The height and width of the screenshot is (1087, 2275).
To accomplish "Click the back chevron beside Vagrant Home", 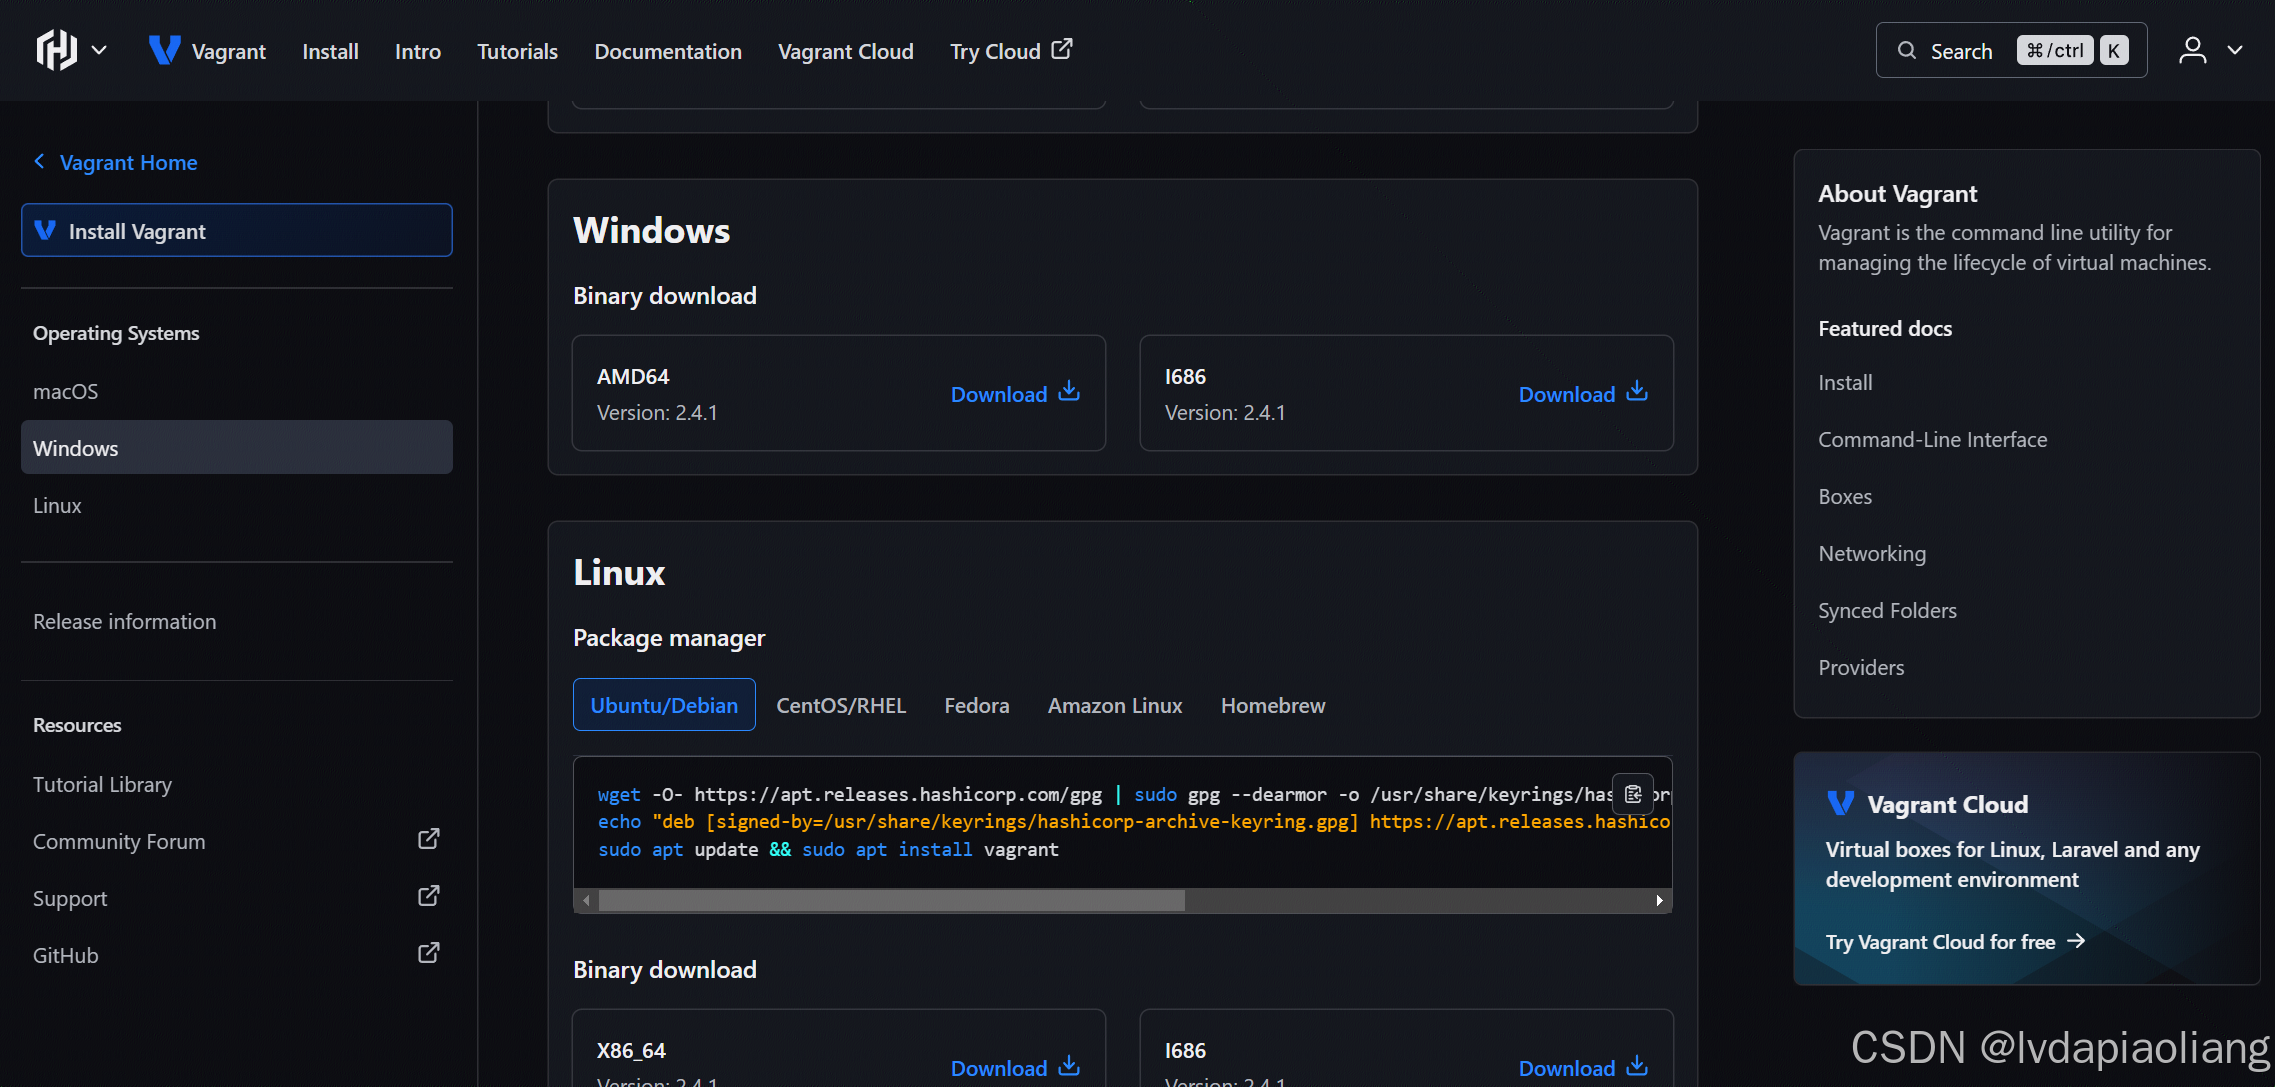I will (39, 161).
